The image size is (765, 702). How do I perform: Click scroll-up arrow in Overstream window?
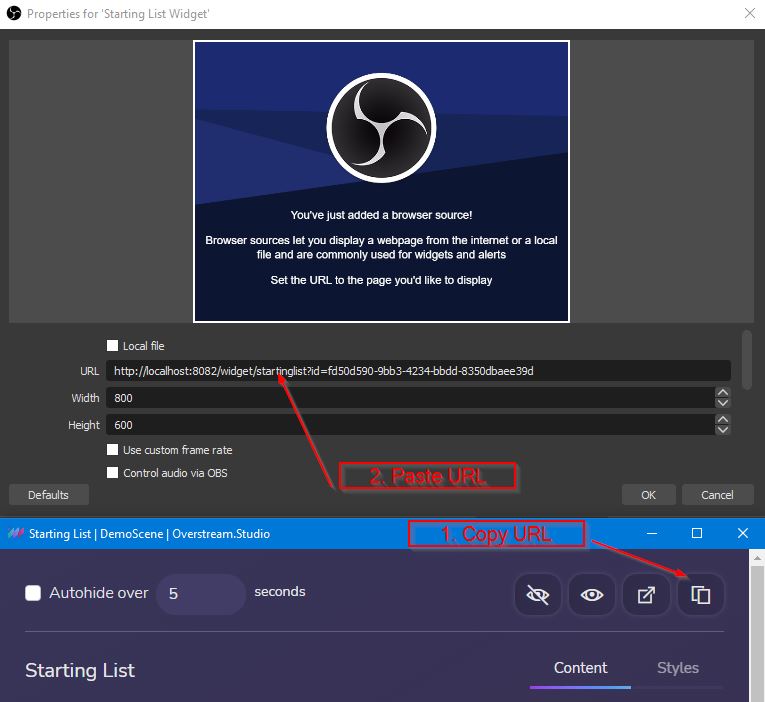coord(757,557)
